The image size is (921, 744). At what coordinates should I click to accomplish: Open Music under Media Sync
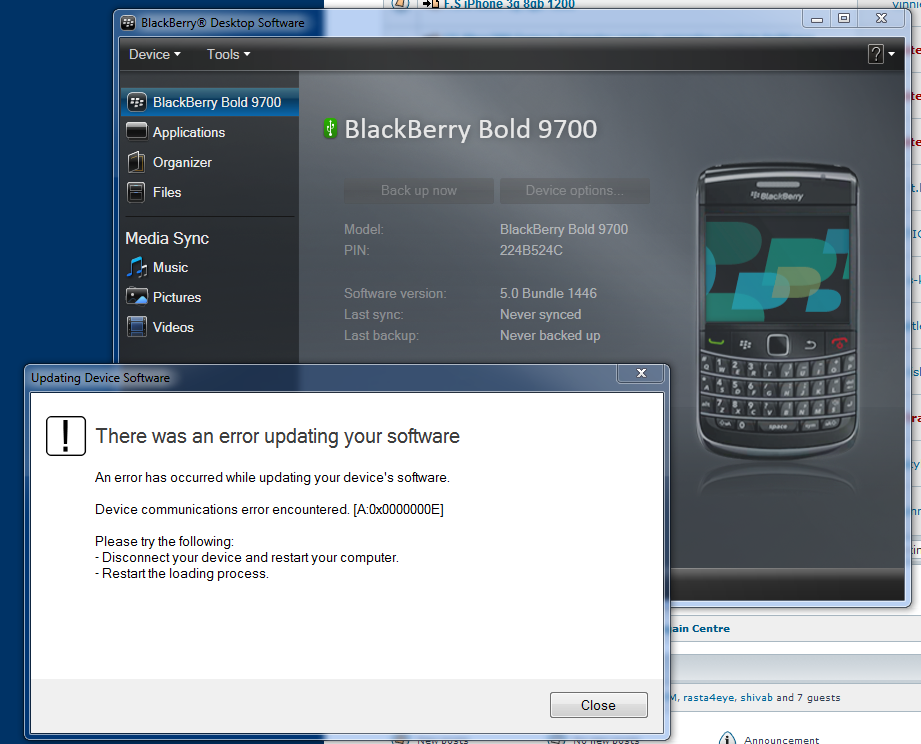(x=170, y=268)
